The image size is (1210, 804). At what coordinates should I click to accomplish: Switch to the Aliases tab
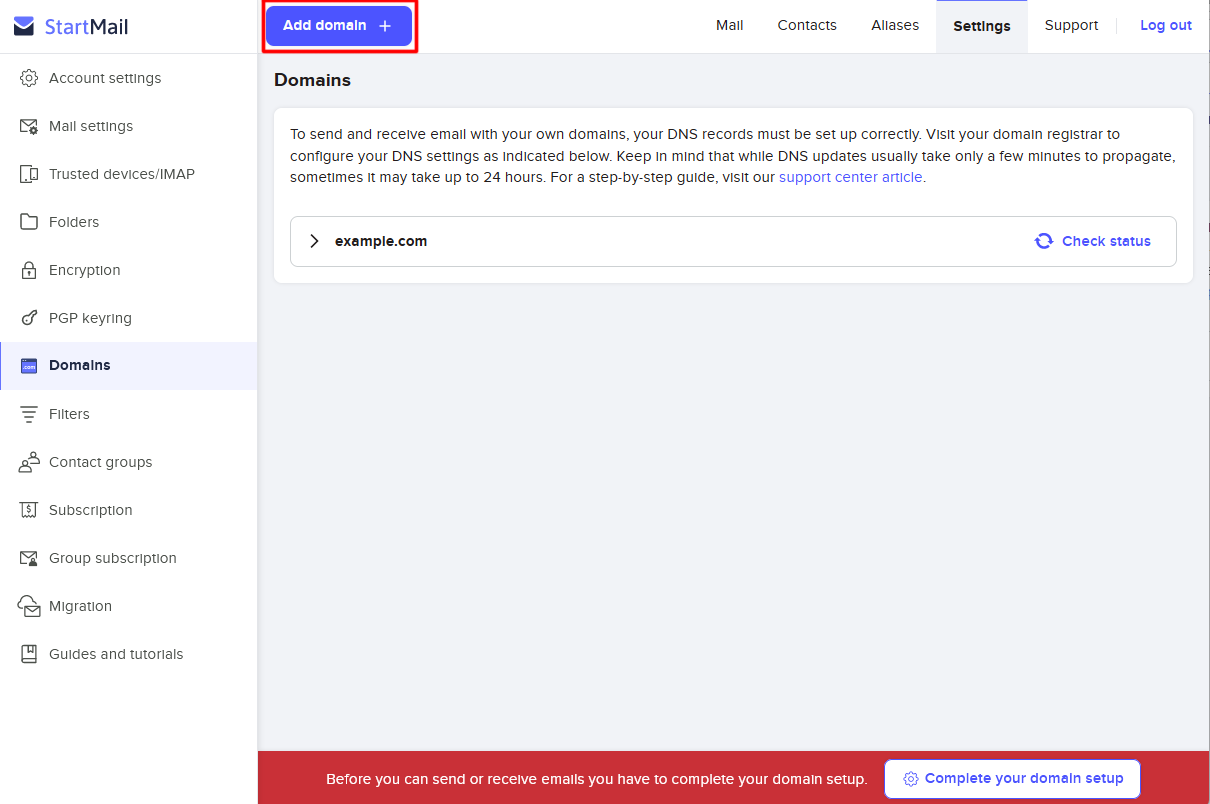click(x=894, y=25)
